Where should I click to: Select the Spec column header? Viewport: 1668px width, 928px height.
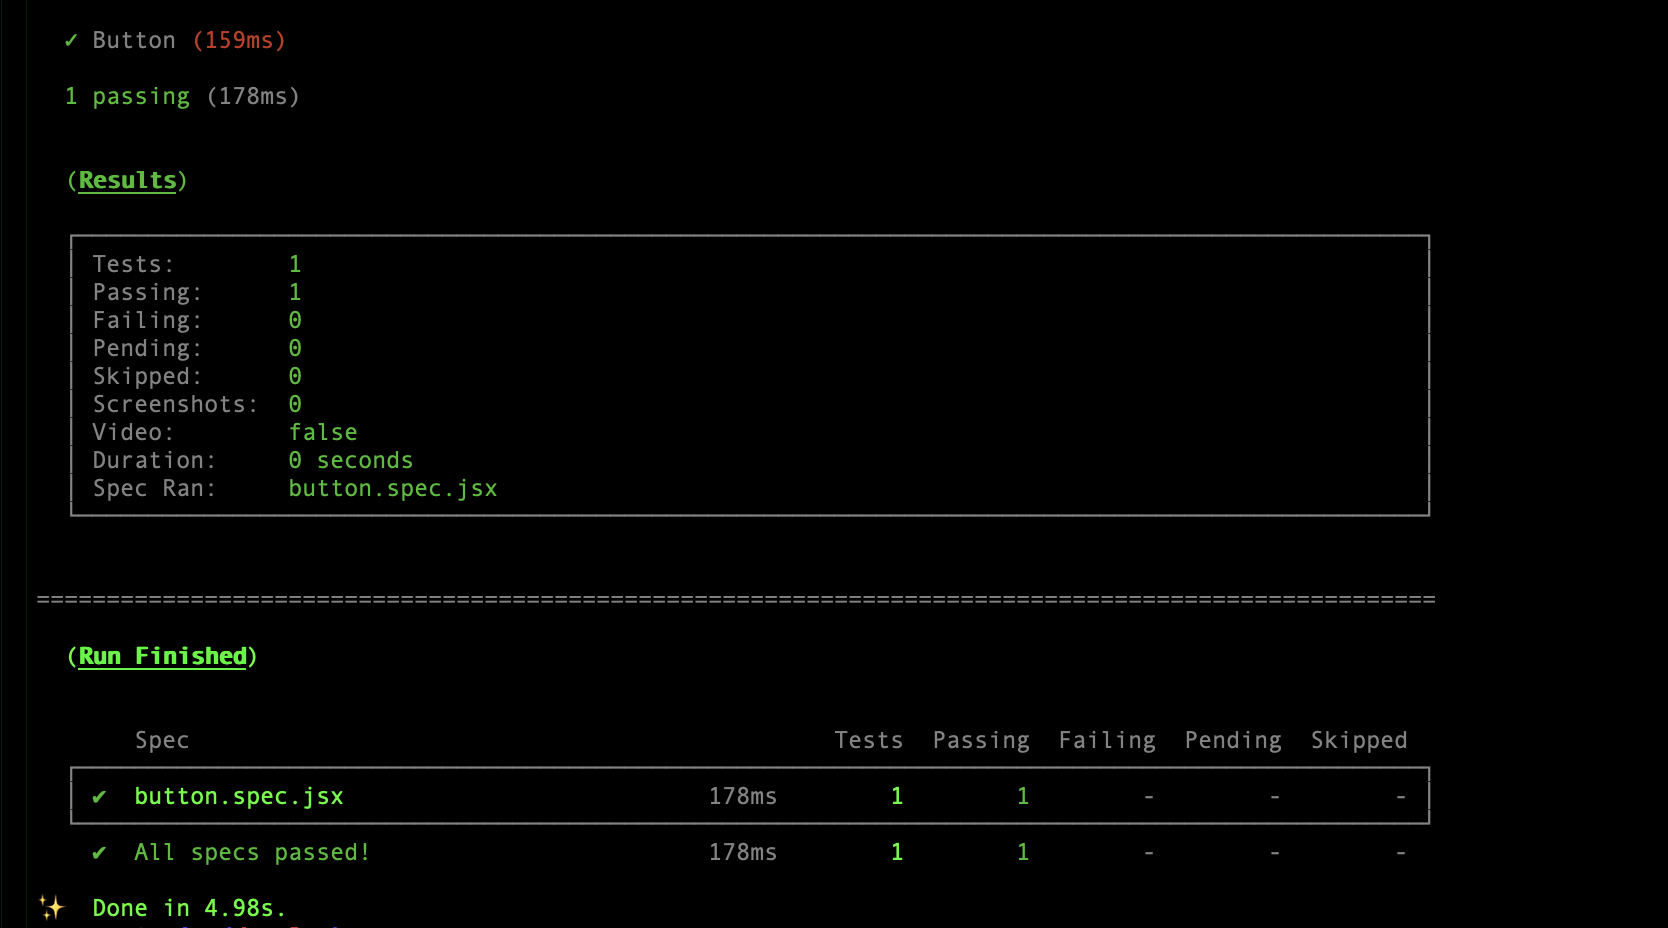pyautogui.click(x=162, y=740)
